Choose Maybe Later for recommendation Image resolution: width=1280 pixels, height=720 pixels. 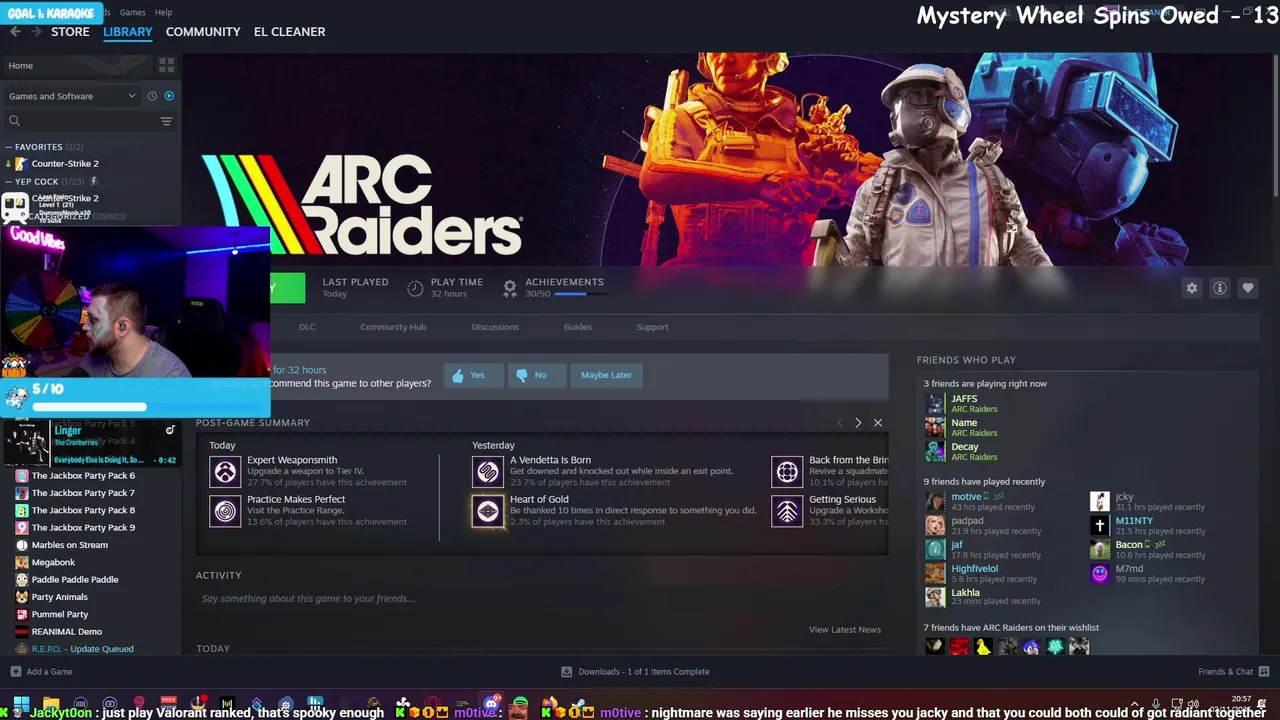point(606,375)
